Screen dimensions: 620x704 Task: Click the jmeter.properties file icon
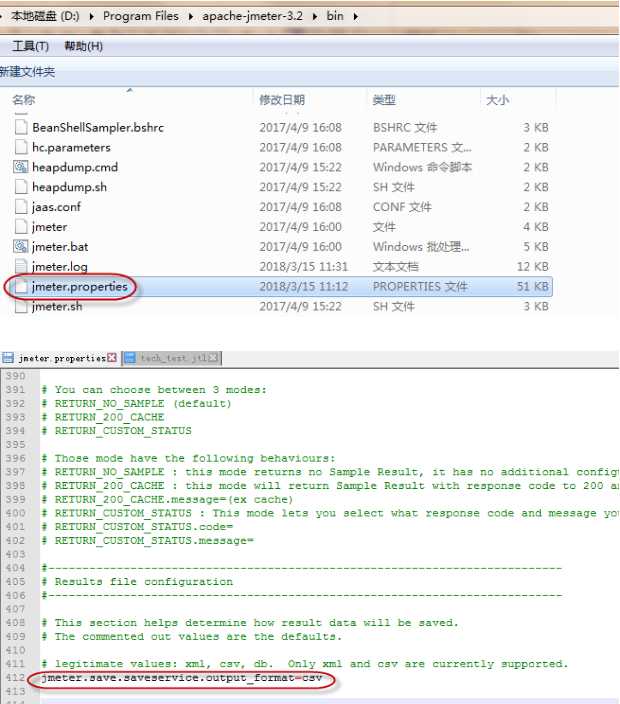[21, 286]
